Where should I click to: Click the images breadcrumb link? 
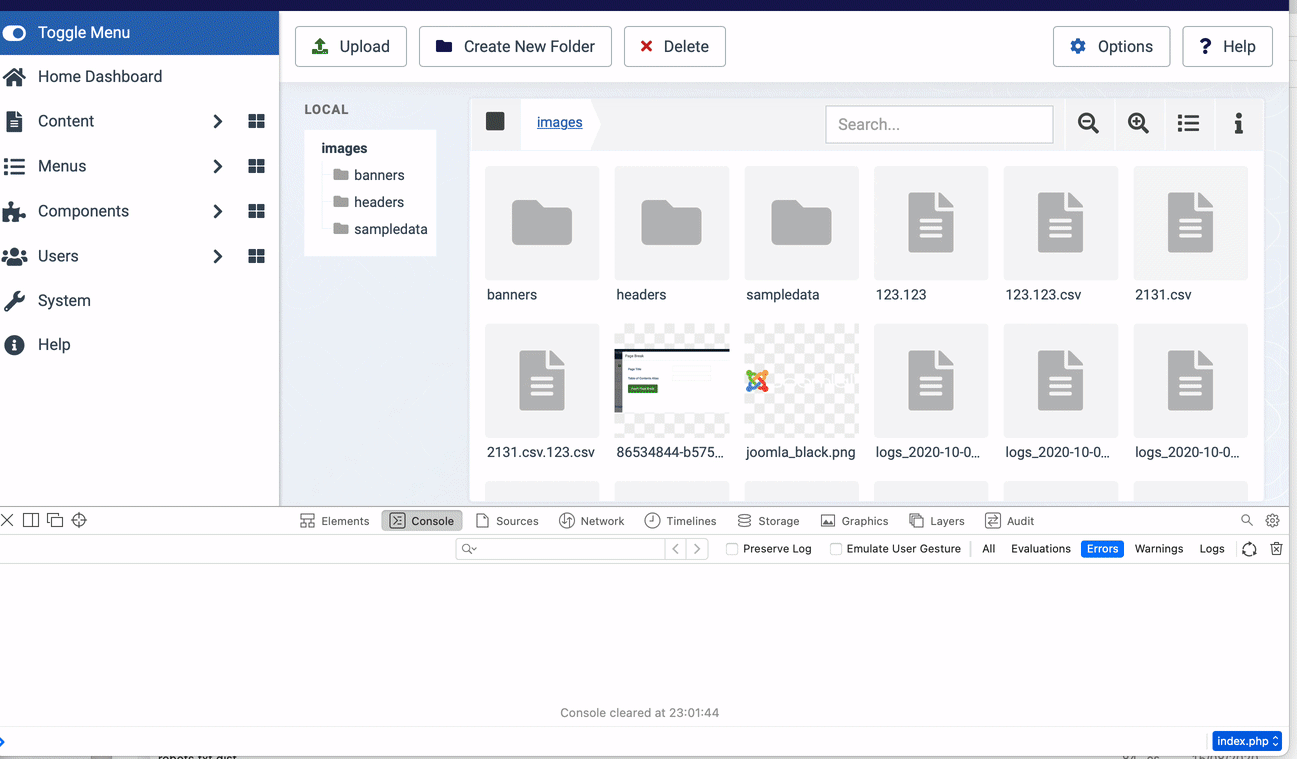coord(559,122)
